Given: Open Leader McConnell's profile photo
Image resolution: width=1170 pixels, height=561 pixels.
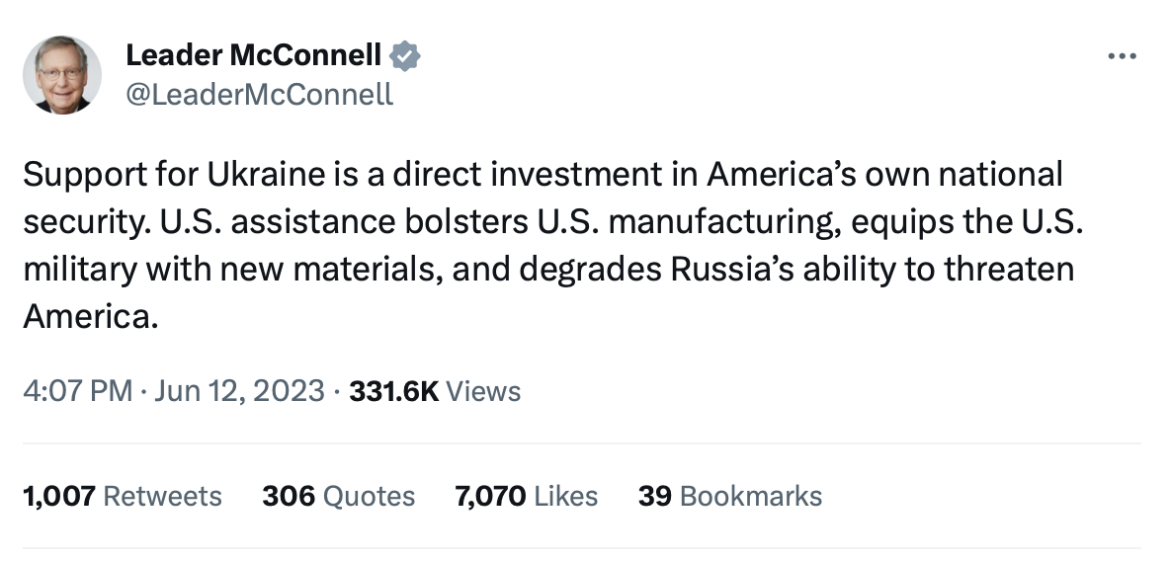Looking at the screenshot, I should [x=62, y=75].
